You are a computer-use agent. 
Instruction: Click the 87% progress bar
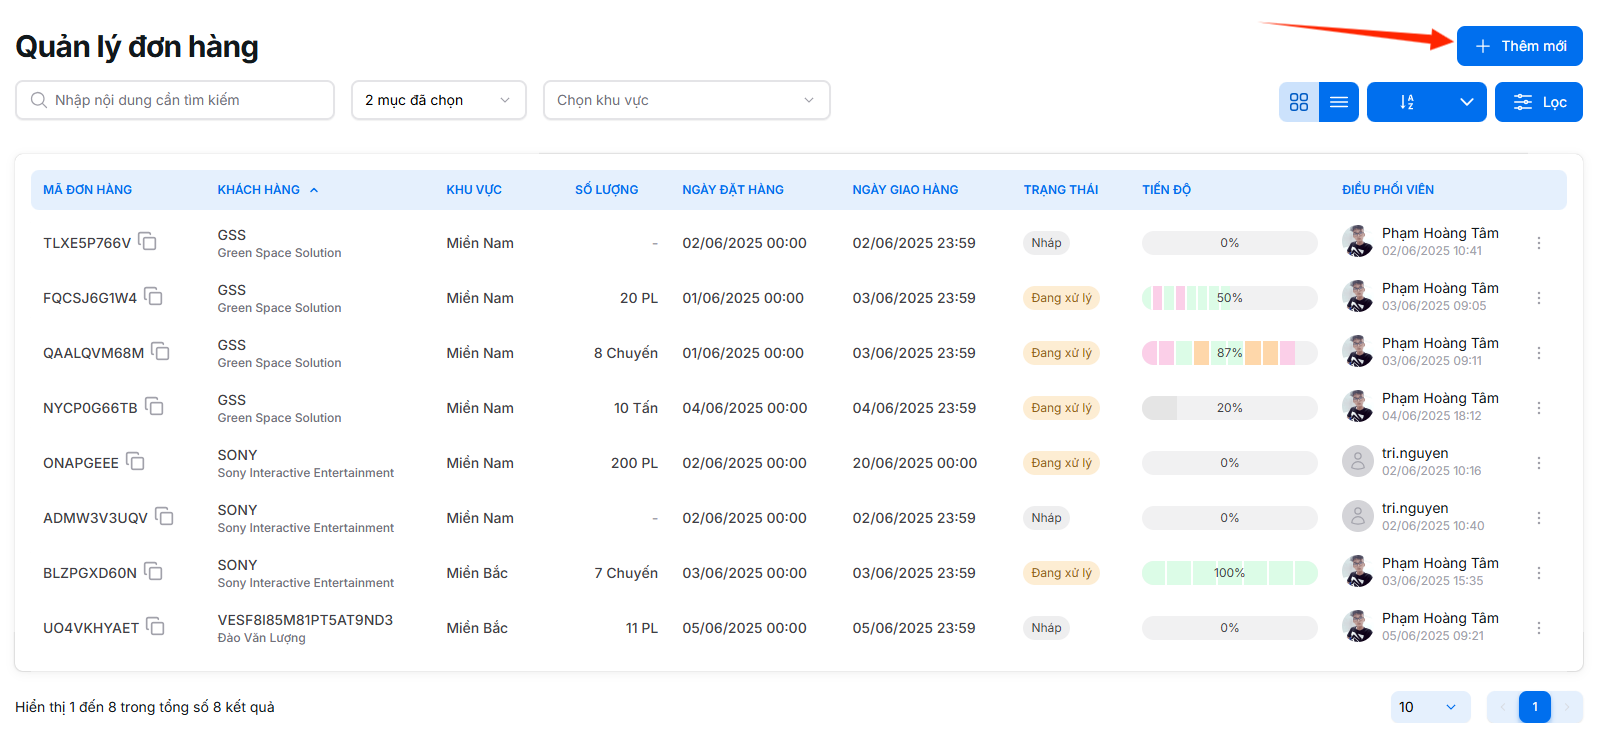[1229, 353]
